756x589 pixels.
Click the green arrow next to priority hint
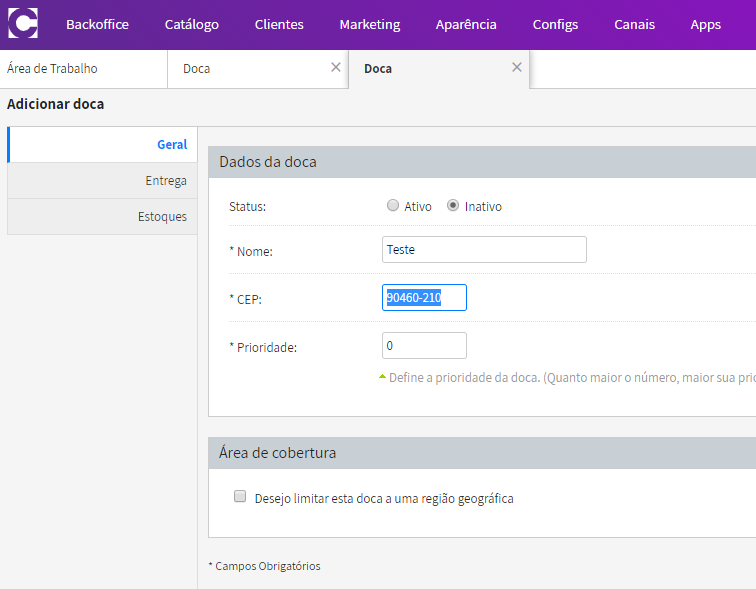(x=382, y=376)
